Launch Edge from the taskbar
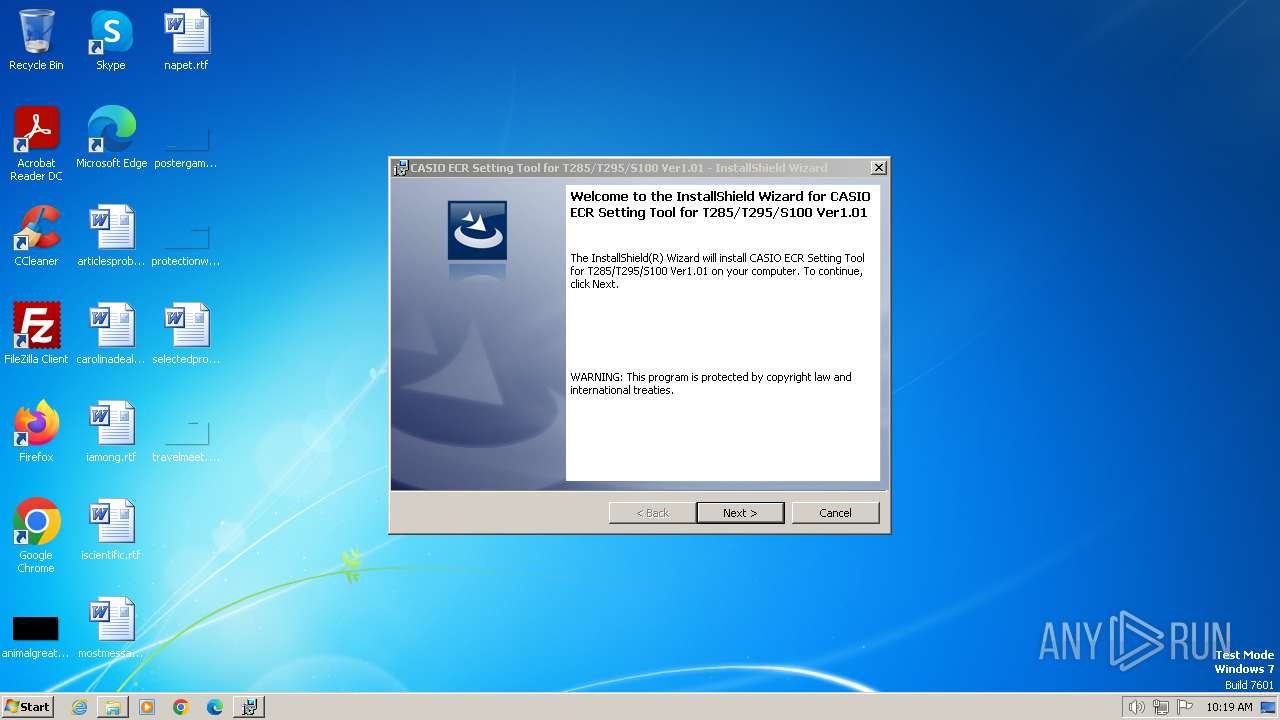Image resolution: width=1280 pixels, height=720 pixels. pyautogui.click(x=215, y=707)
